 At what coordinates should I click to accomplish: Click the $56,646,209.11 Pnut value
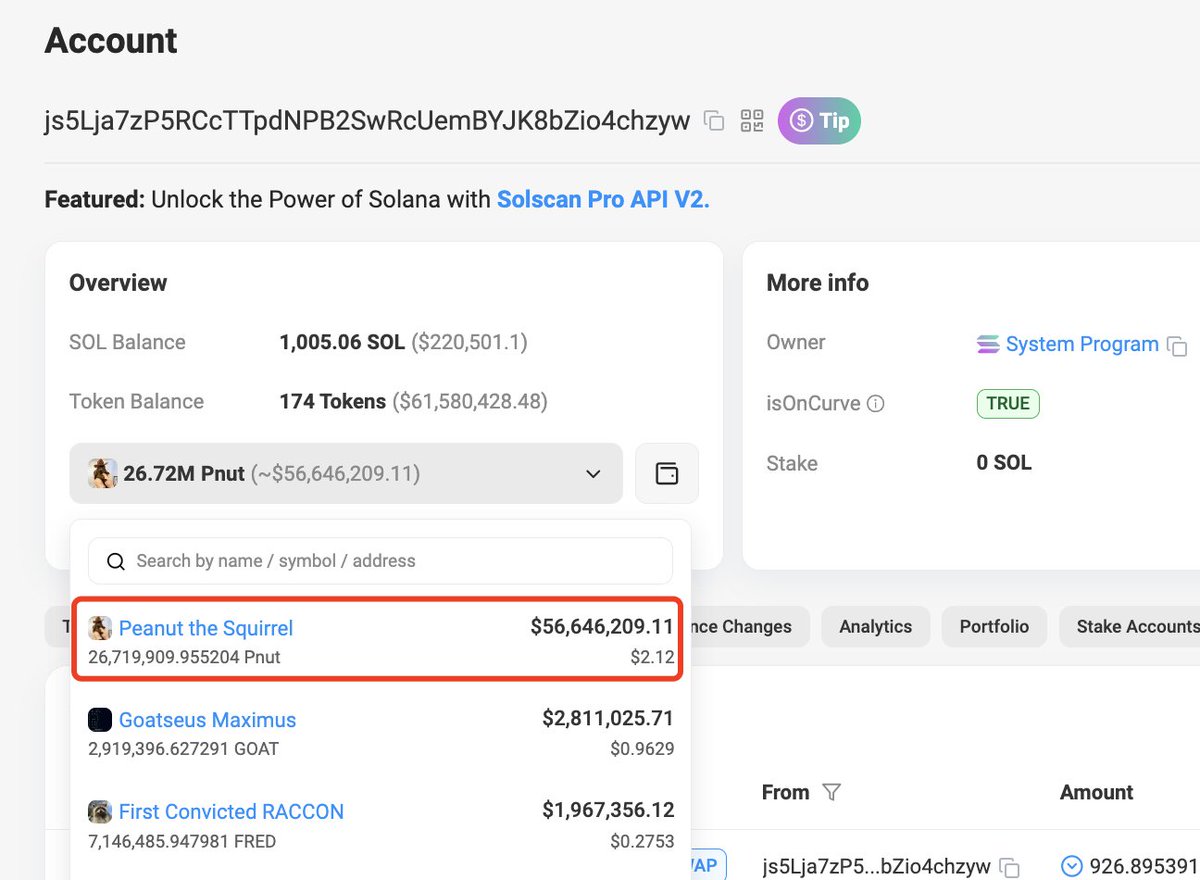click(x=602, y=627)
